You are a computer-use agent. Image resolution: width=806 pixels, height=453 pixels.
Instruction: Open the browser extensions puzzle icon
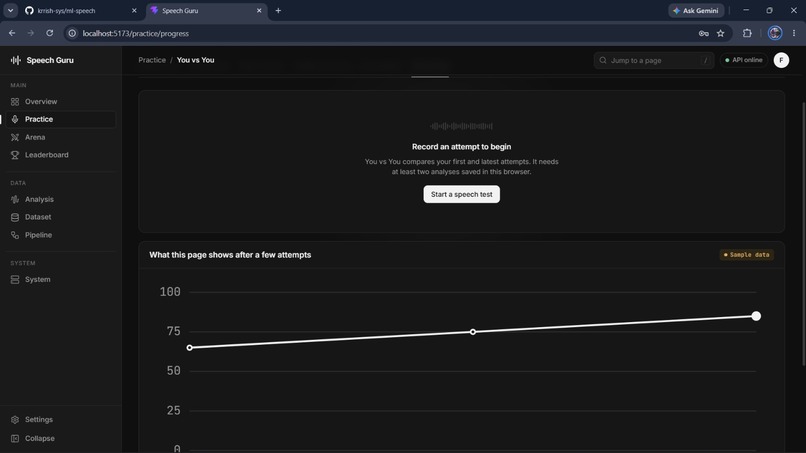coord(747,33)
